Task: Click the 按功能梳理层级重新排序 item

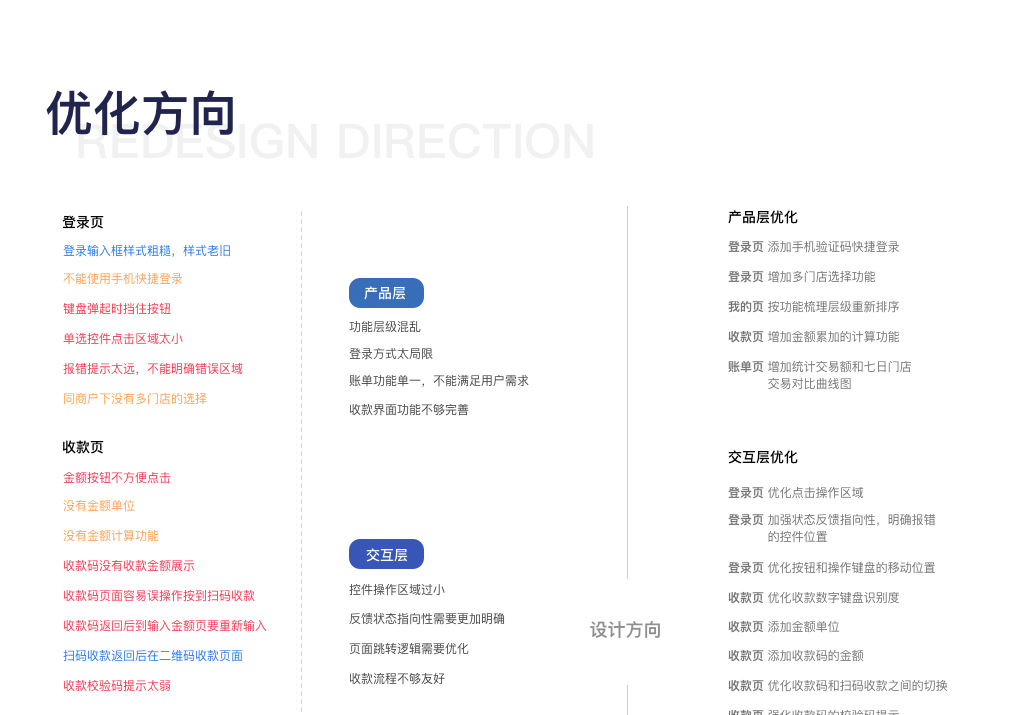Action: click(833, 307)
